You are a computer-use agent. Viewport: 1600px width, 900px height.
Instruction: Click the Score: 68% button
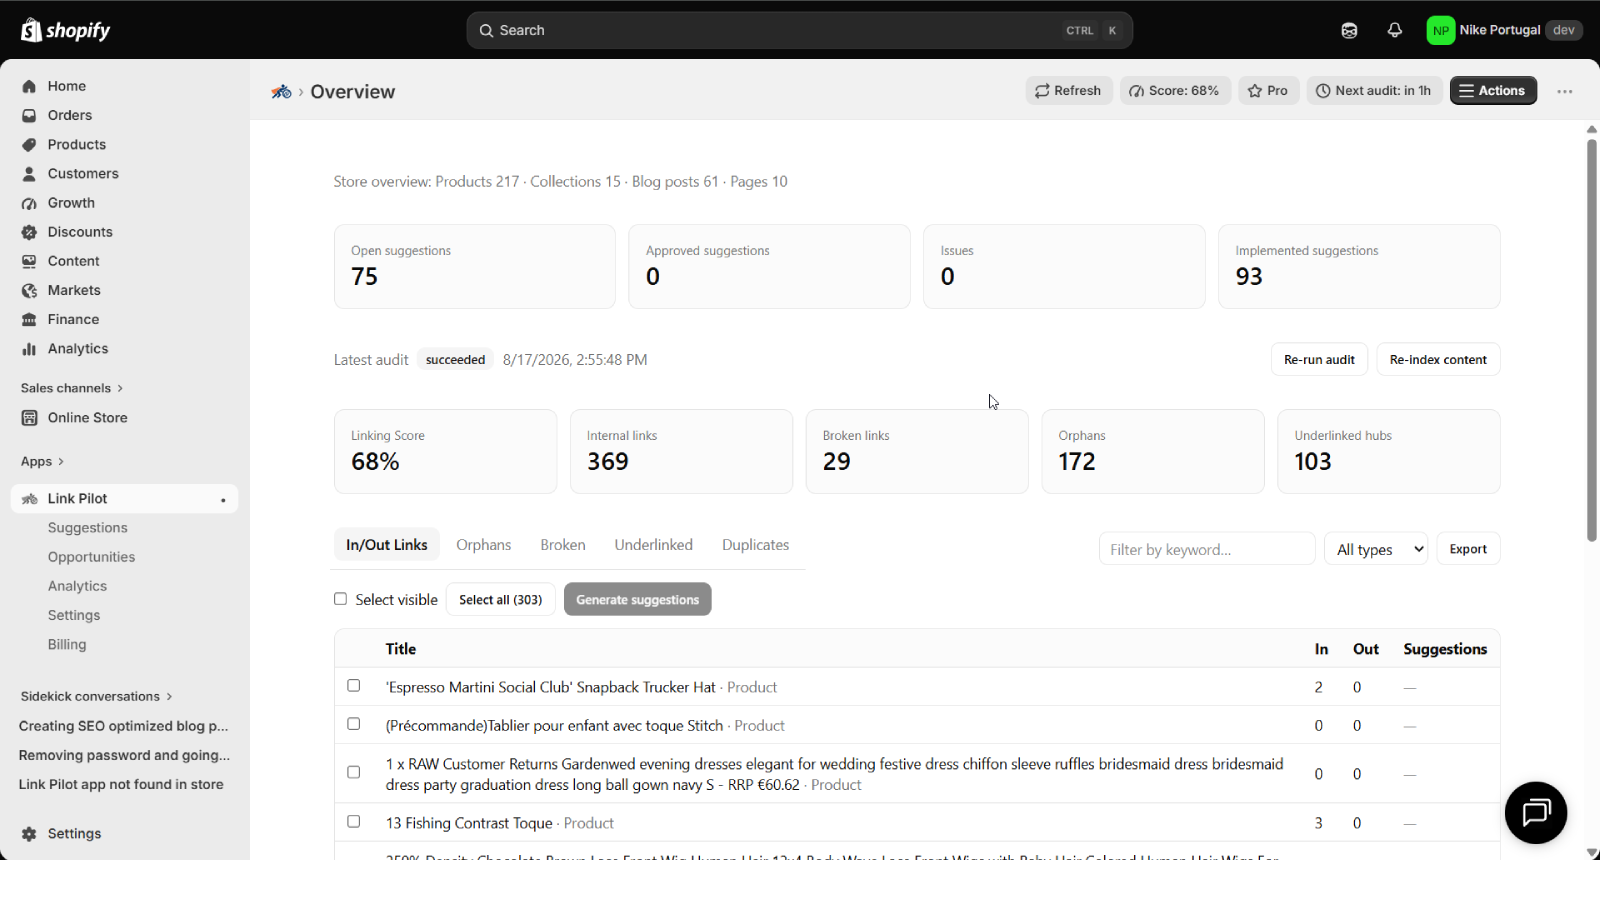(x=1175, y=91)
